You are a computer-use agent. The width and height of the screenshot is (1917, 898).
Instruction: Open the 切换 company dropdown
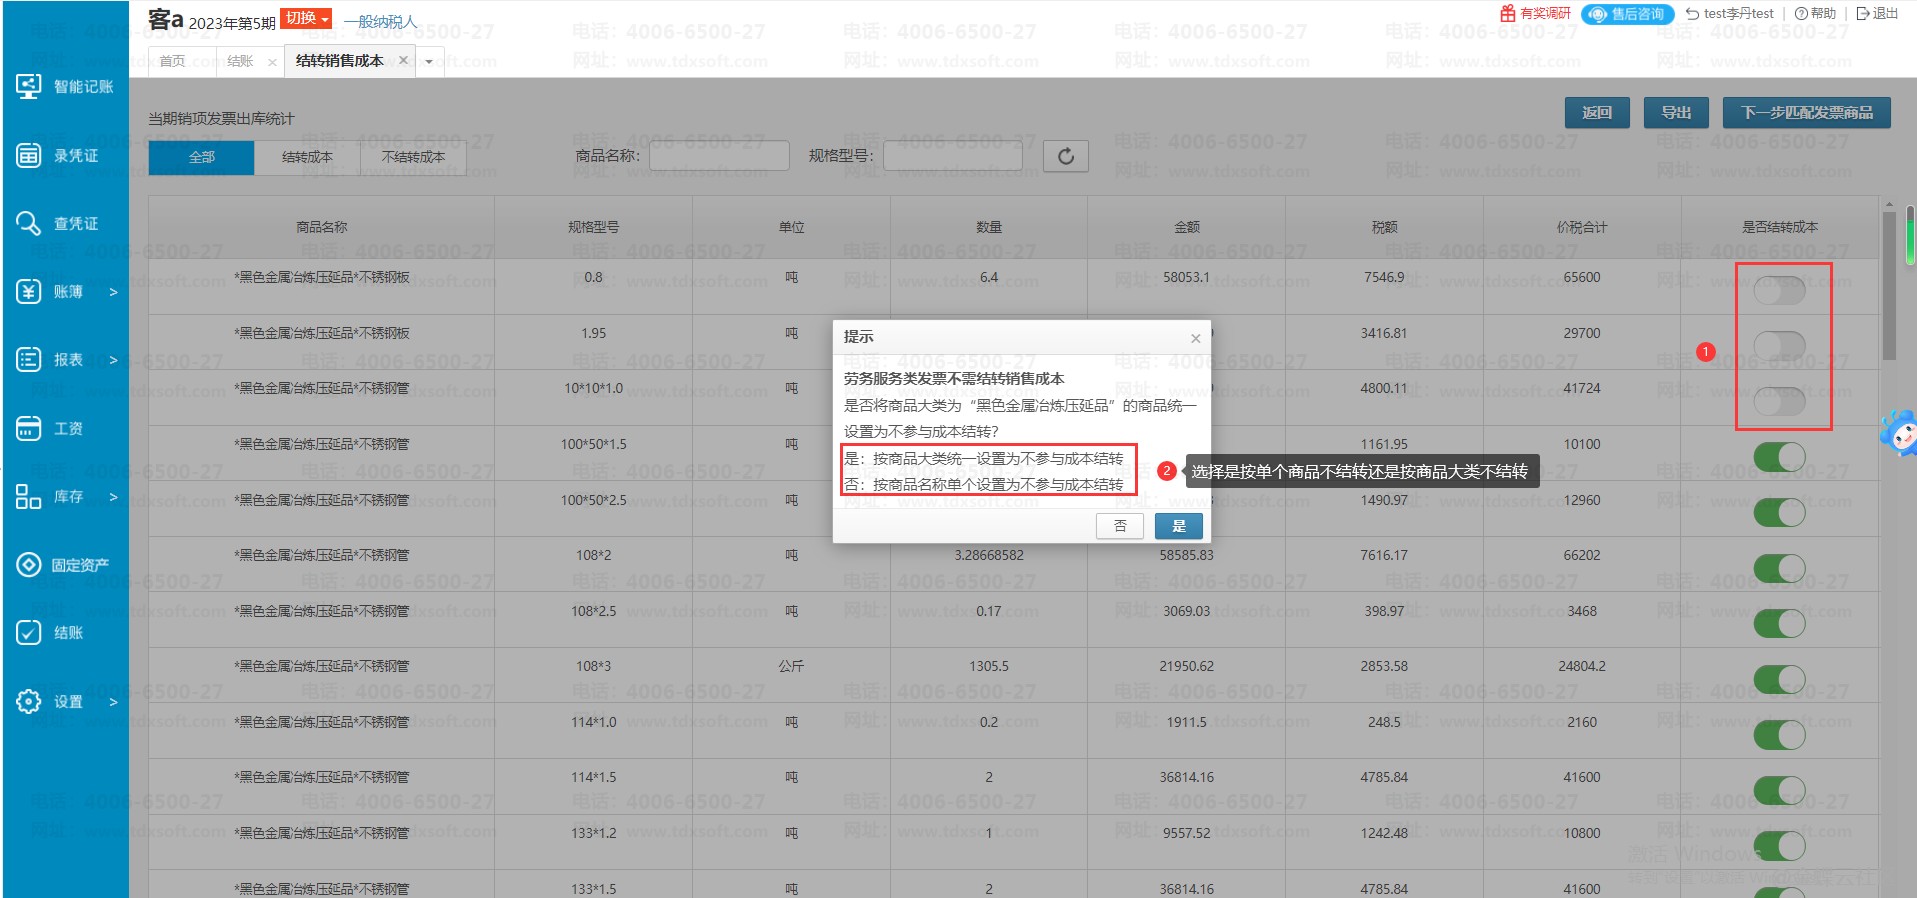point(306,18)
